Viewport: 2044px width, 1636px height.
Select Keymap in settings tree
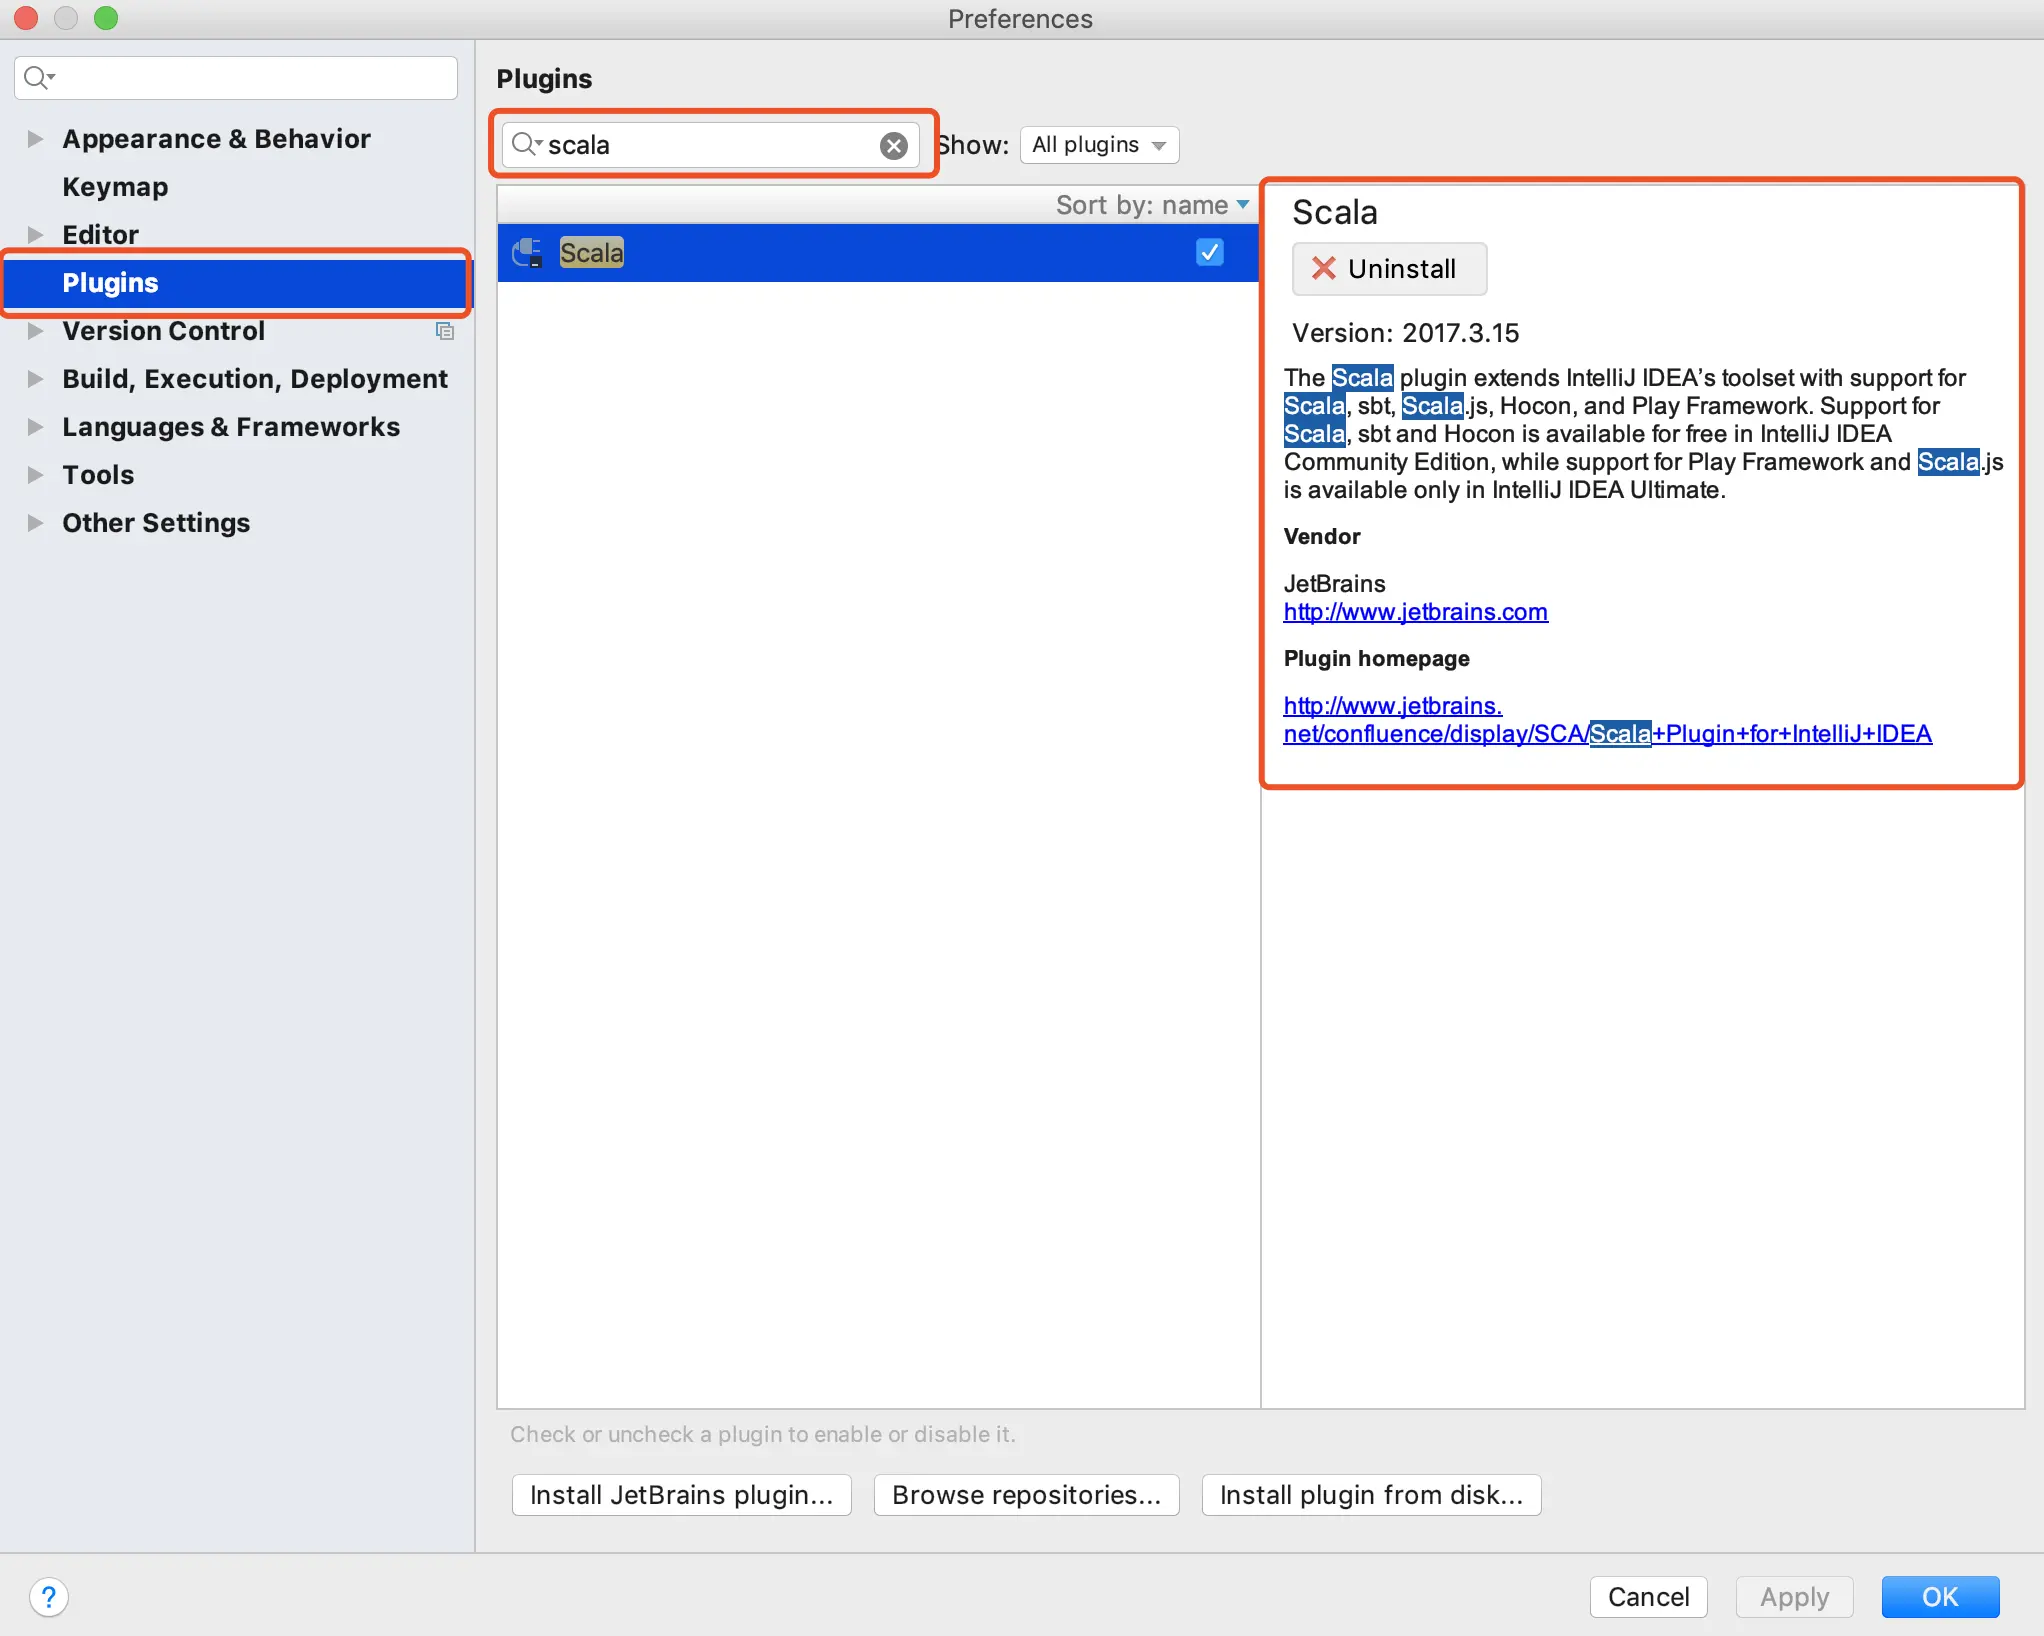115,187
